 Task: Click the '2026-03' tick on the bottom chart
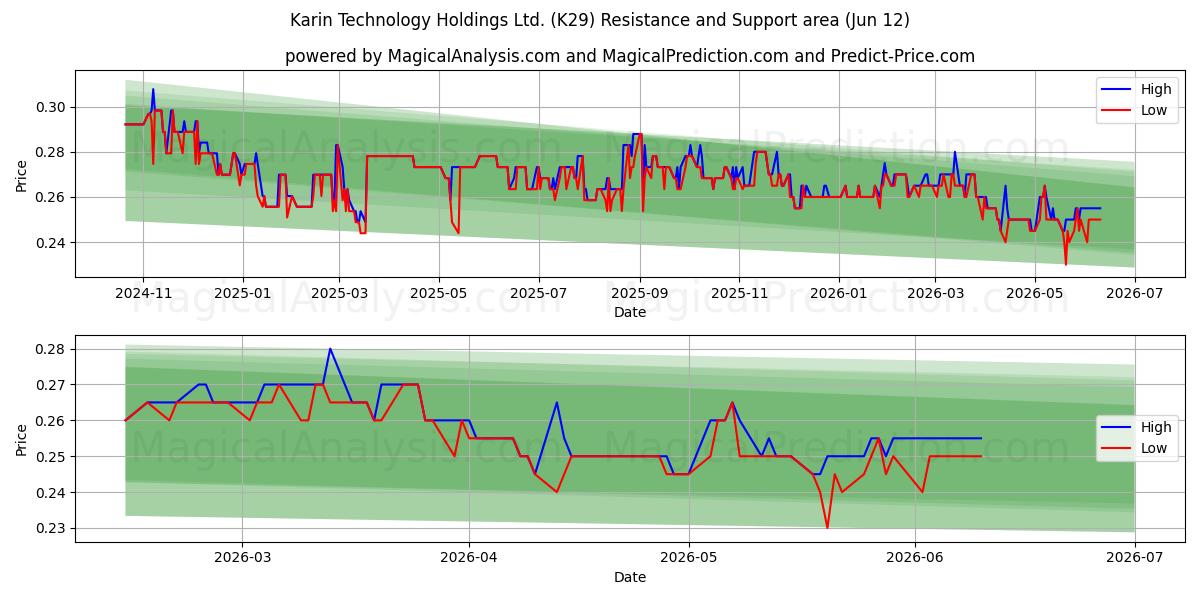243,556
